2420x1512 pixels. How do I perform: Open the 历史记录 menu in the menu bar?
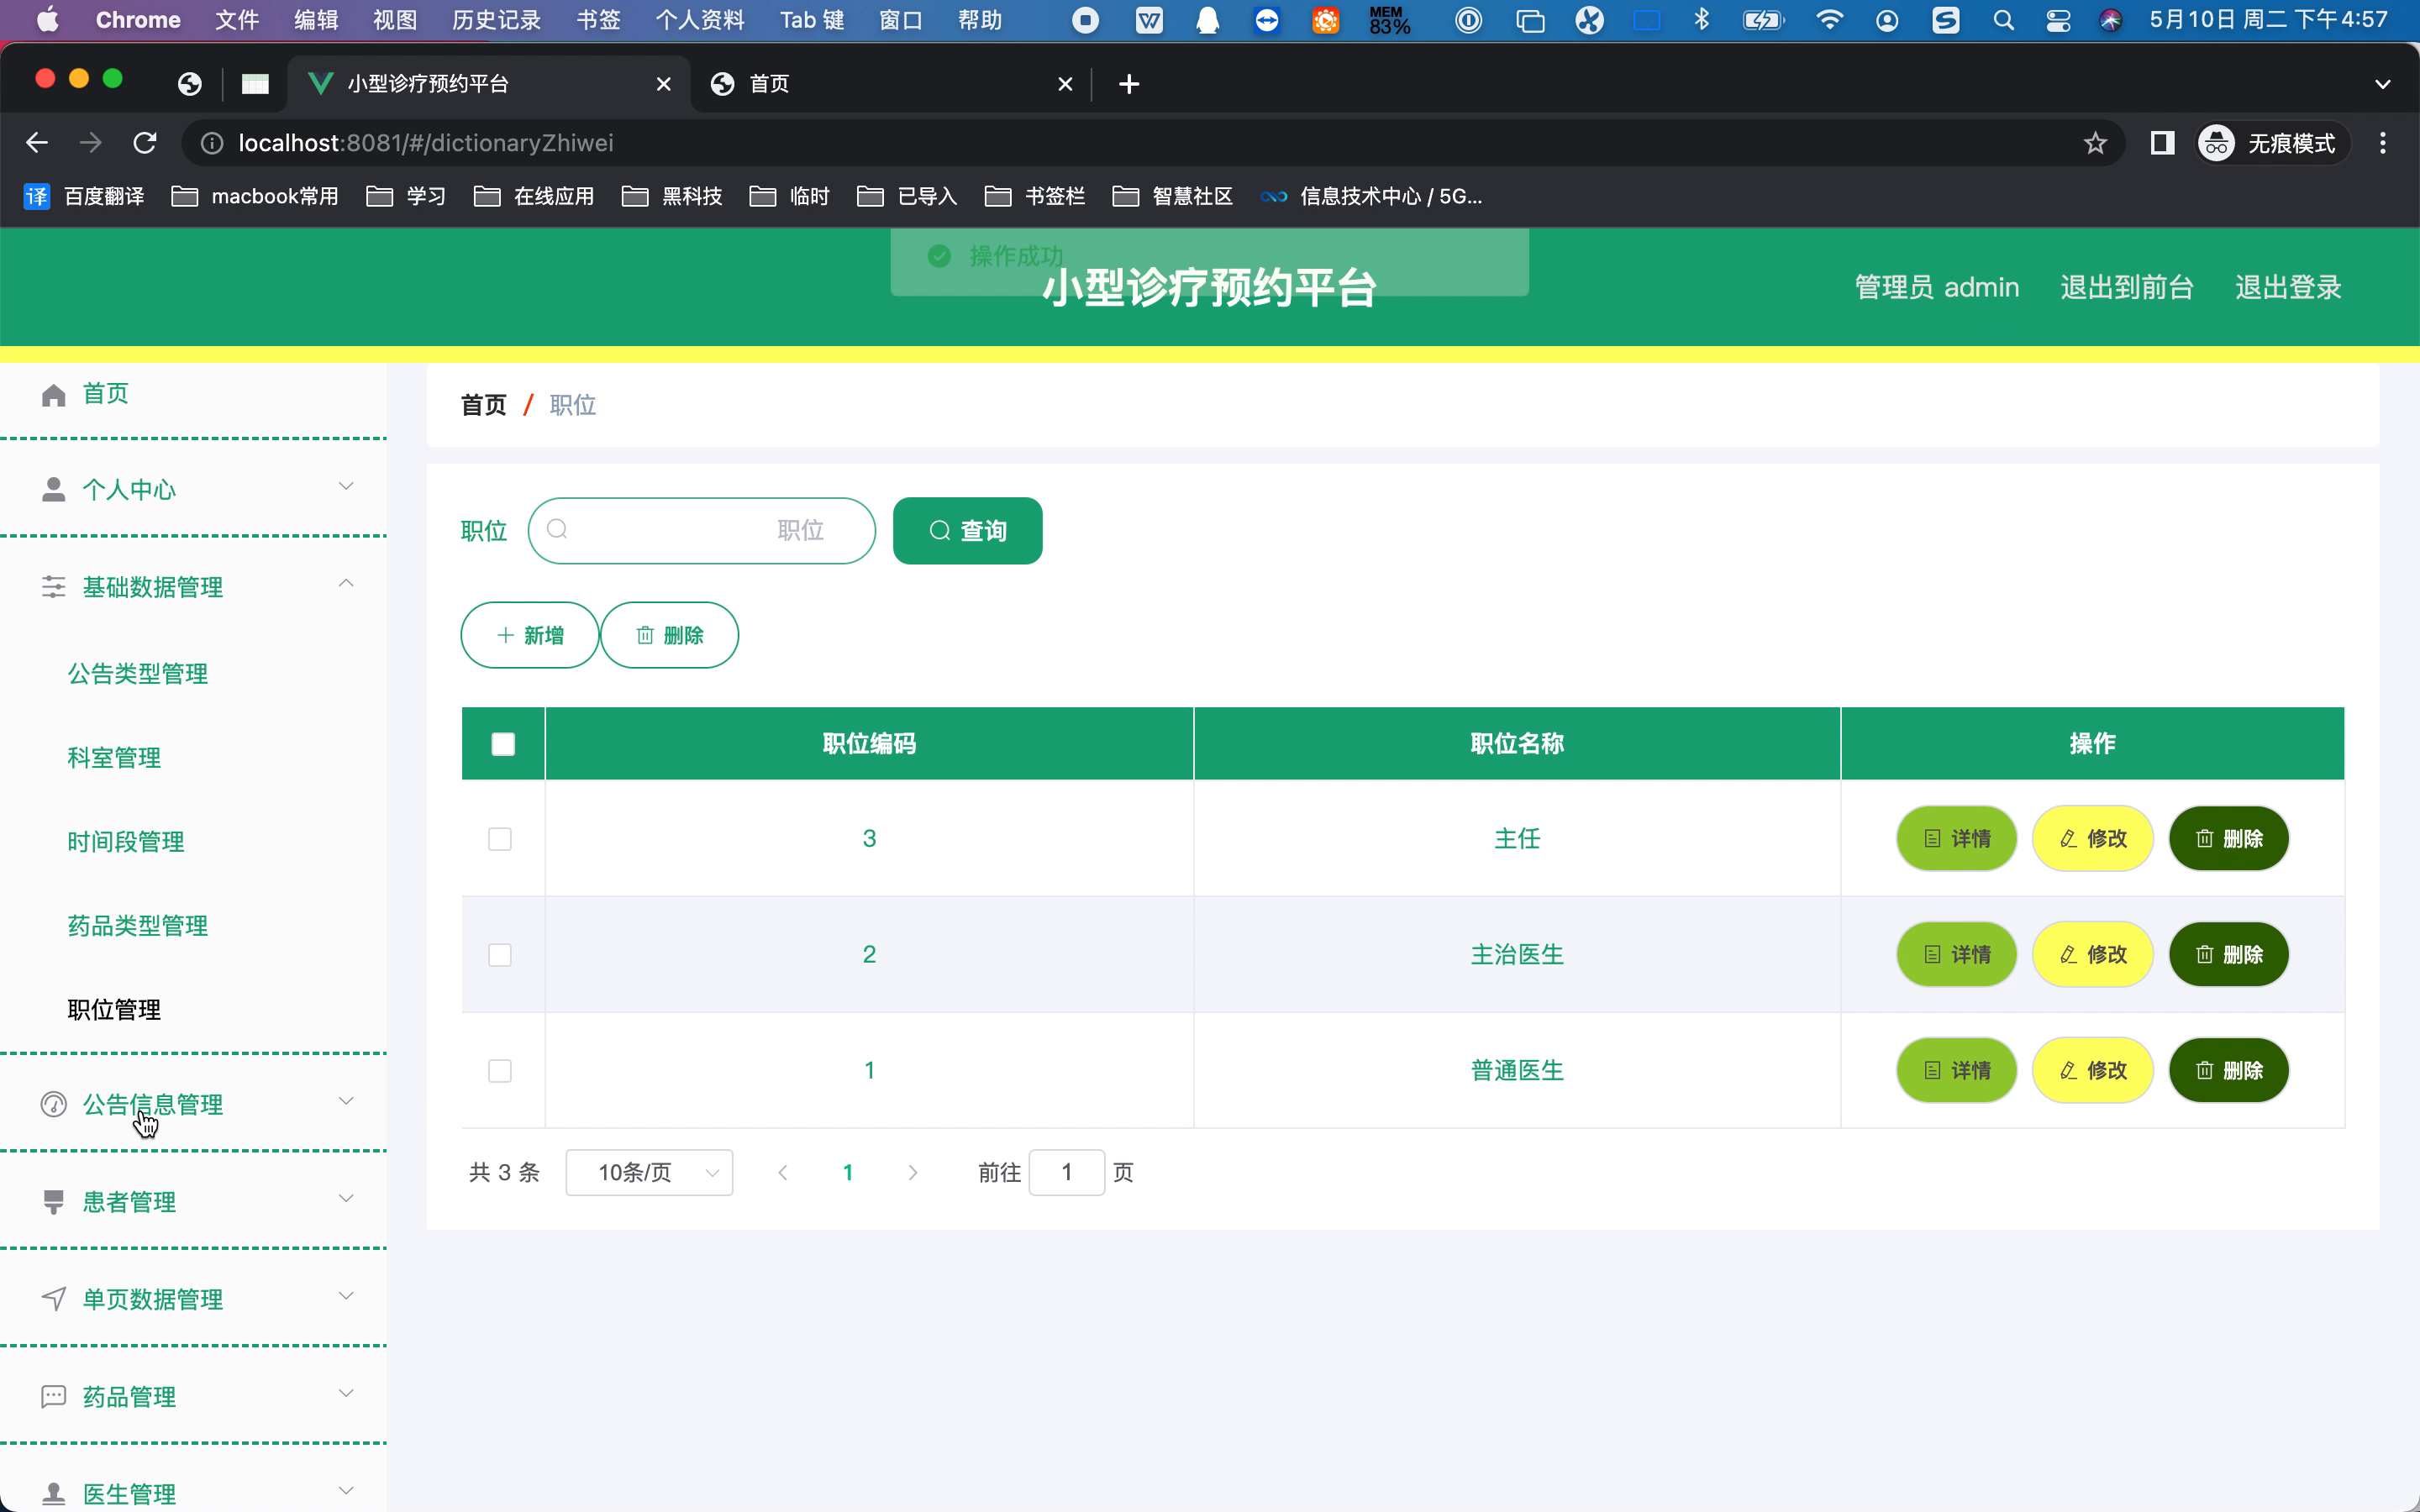click(496, 20)
